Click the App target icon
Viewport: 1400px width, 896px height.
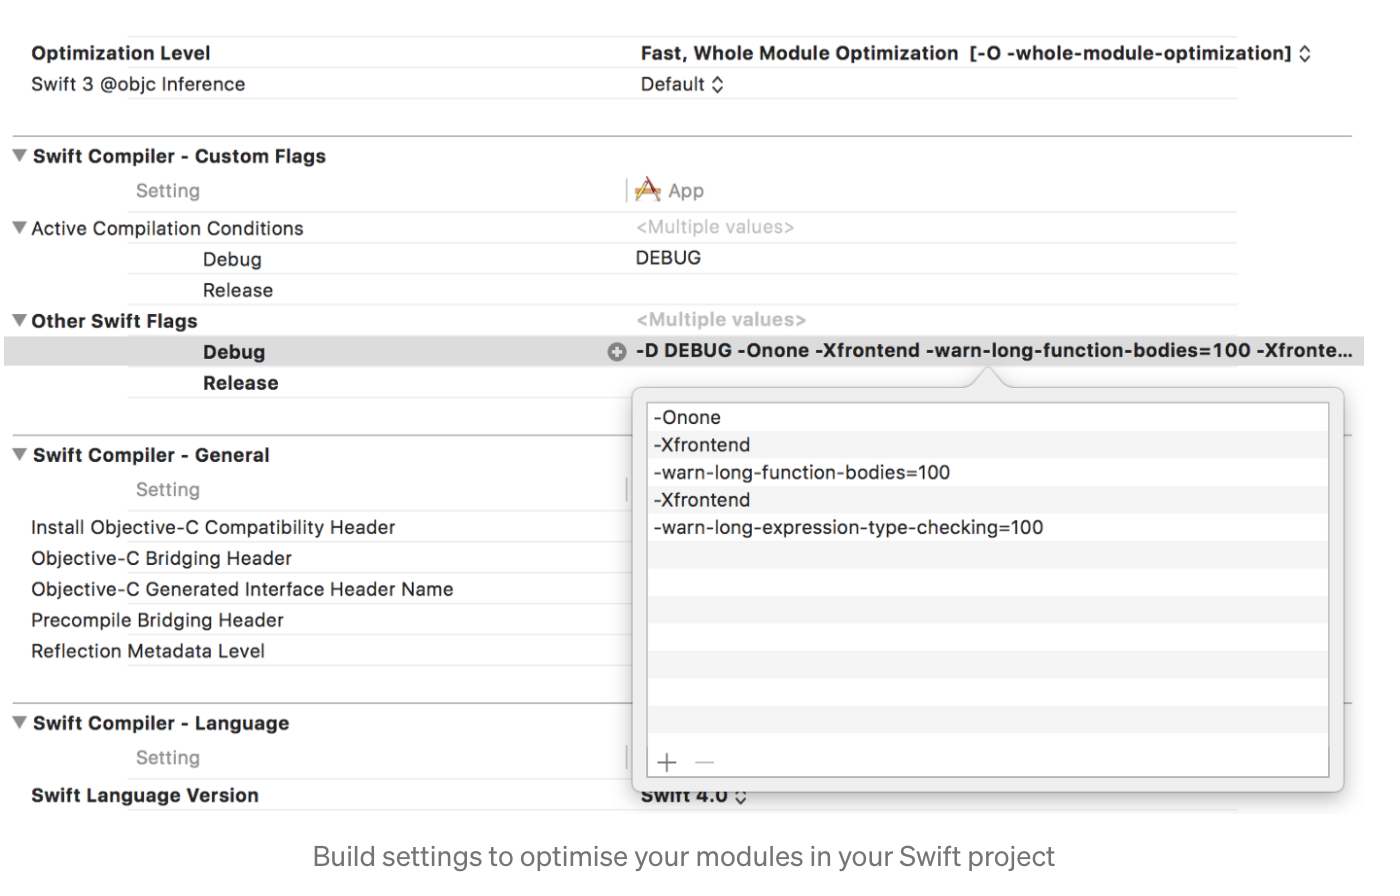648,189
